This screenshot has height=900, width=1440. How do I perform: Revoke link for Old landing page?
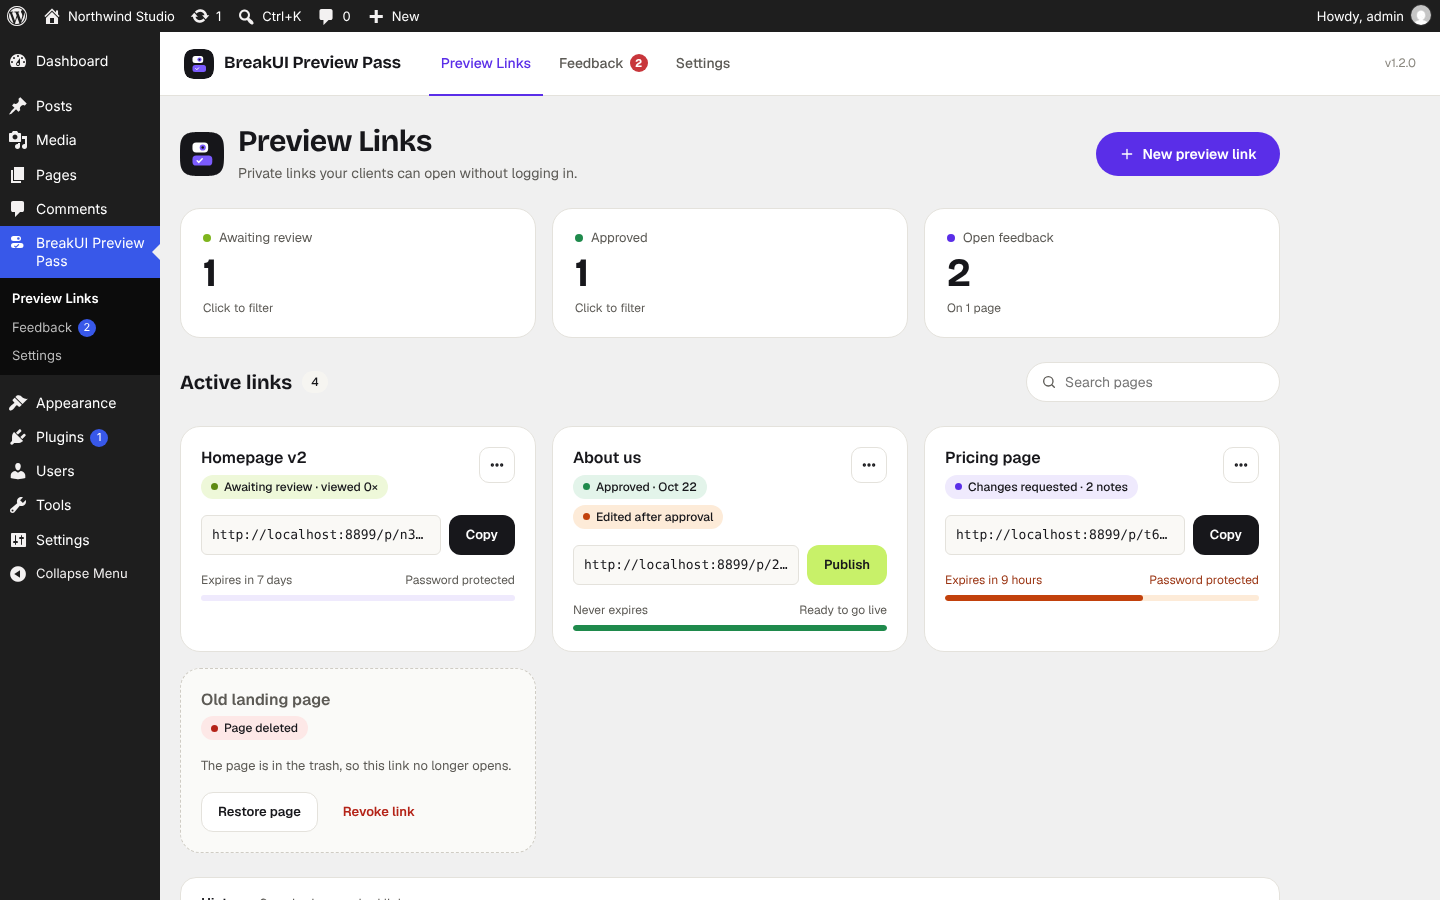point(378,812)
